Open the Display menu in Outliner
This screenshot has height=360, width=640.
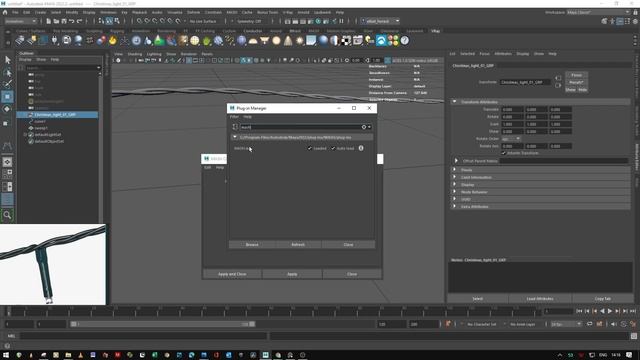[25, 60]
